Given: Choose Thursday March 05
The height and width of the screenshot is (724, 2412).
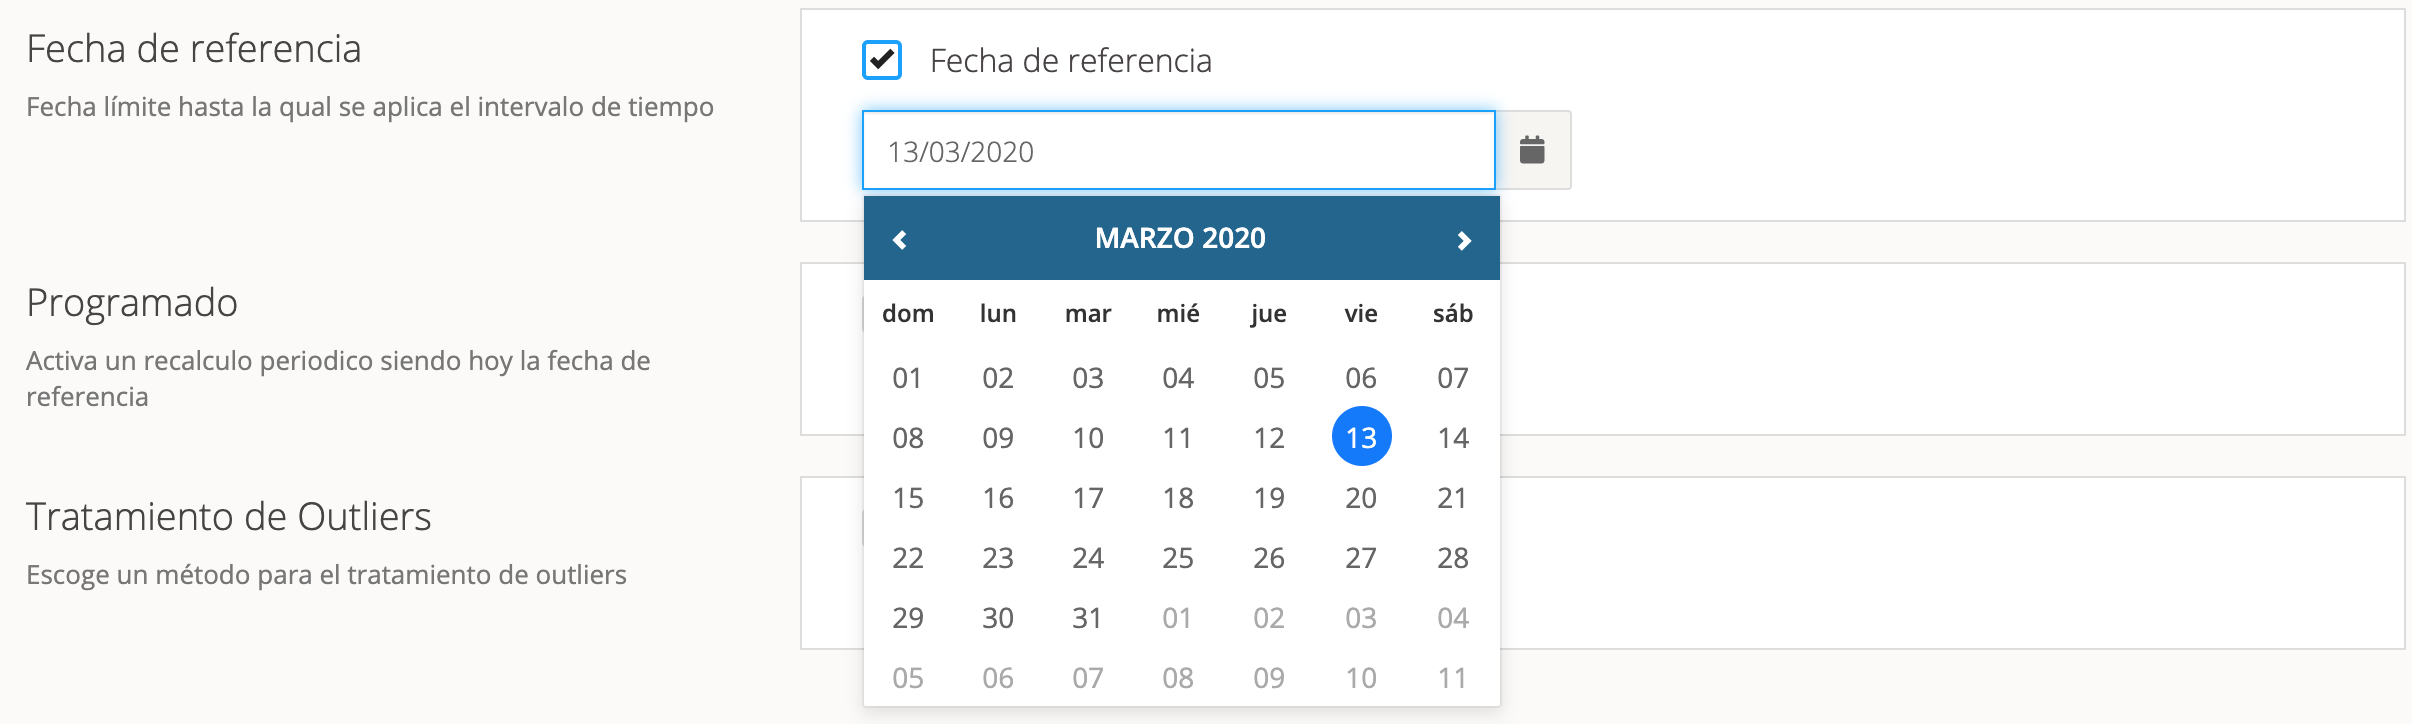Looking at the screenshot, I should (1269, 378).
